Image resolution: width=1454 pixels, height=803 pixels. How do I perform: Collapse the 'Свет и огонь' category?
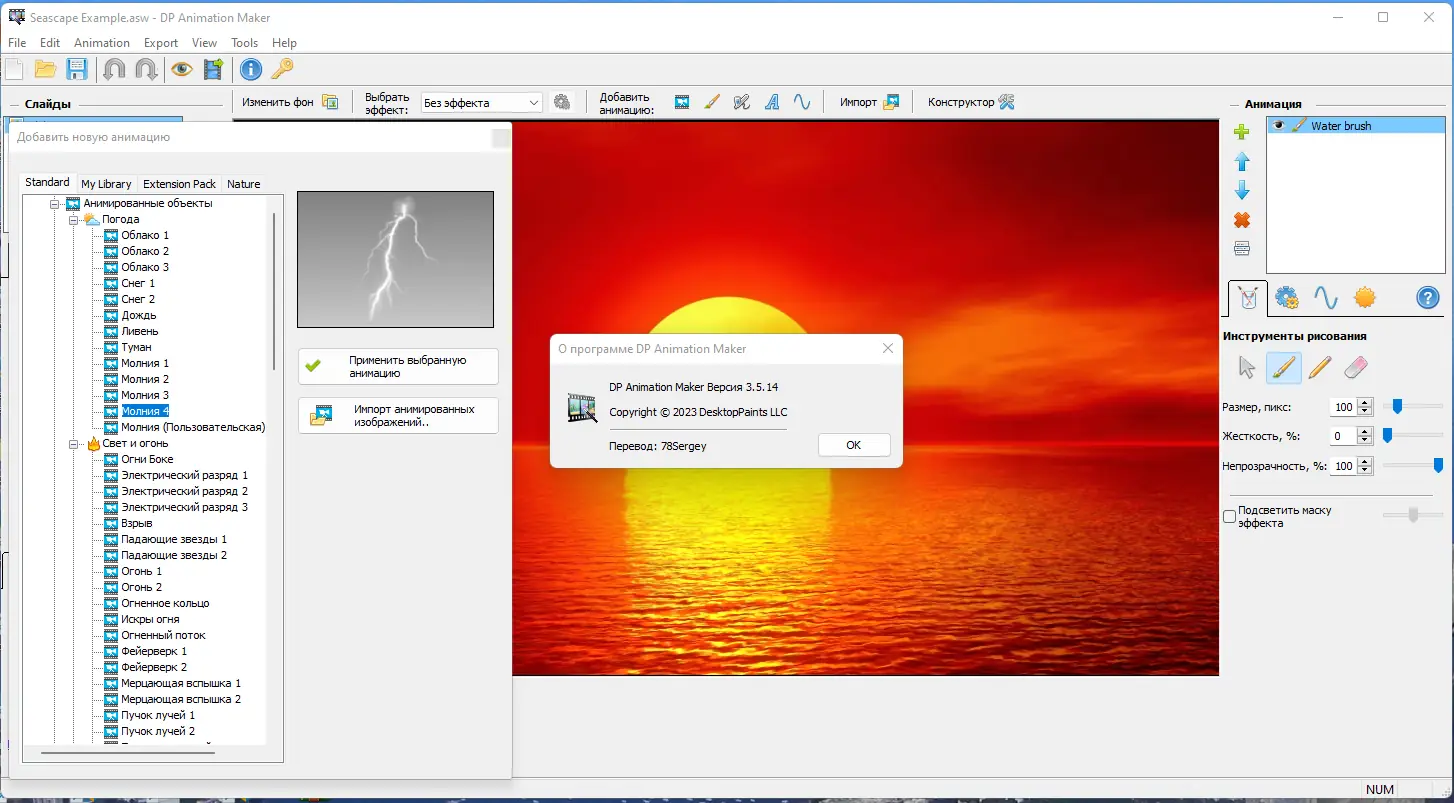tap(72, 443)
